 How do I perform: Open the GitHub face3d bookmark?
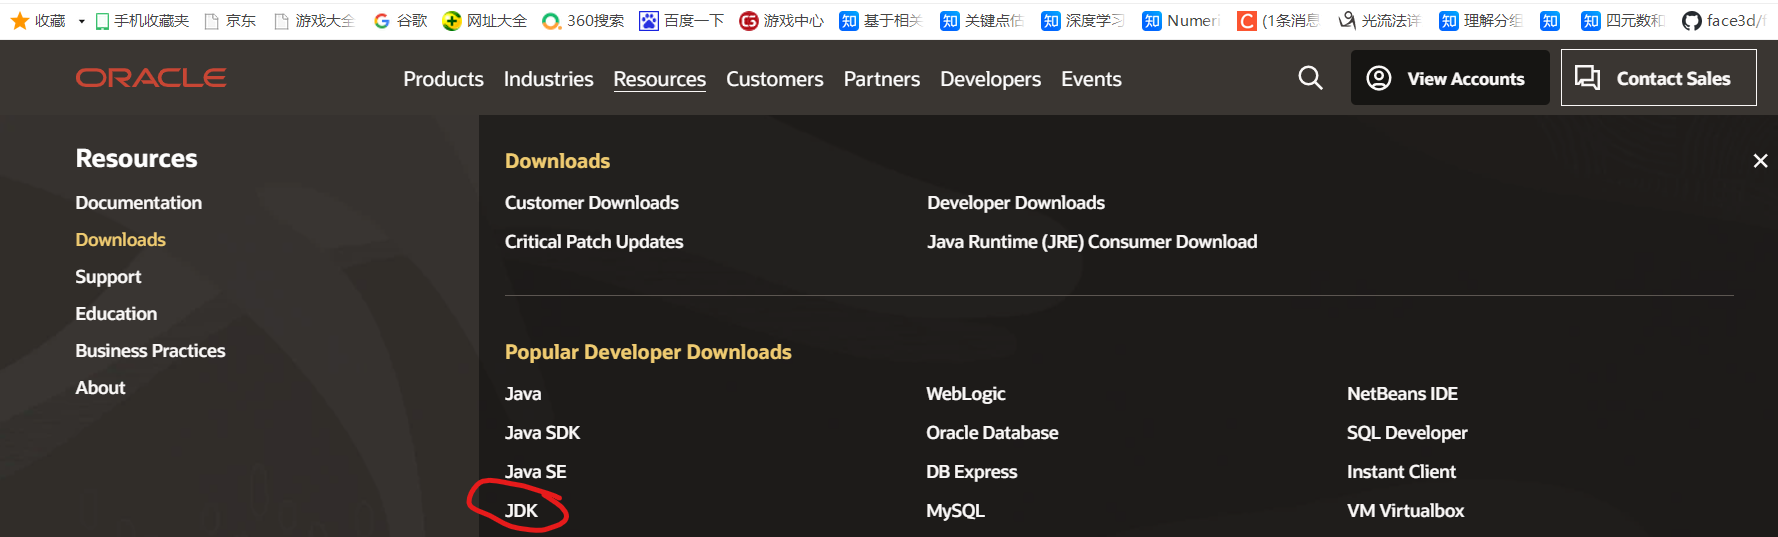(x=1724, y=21)
